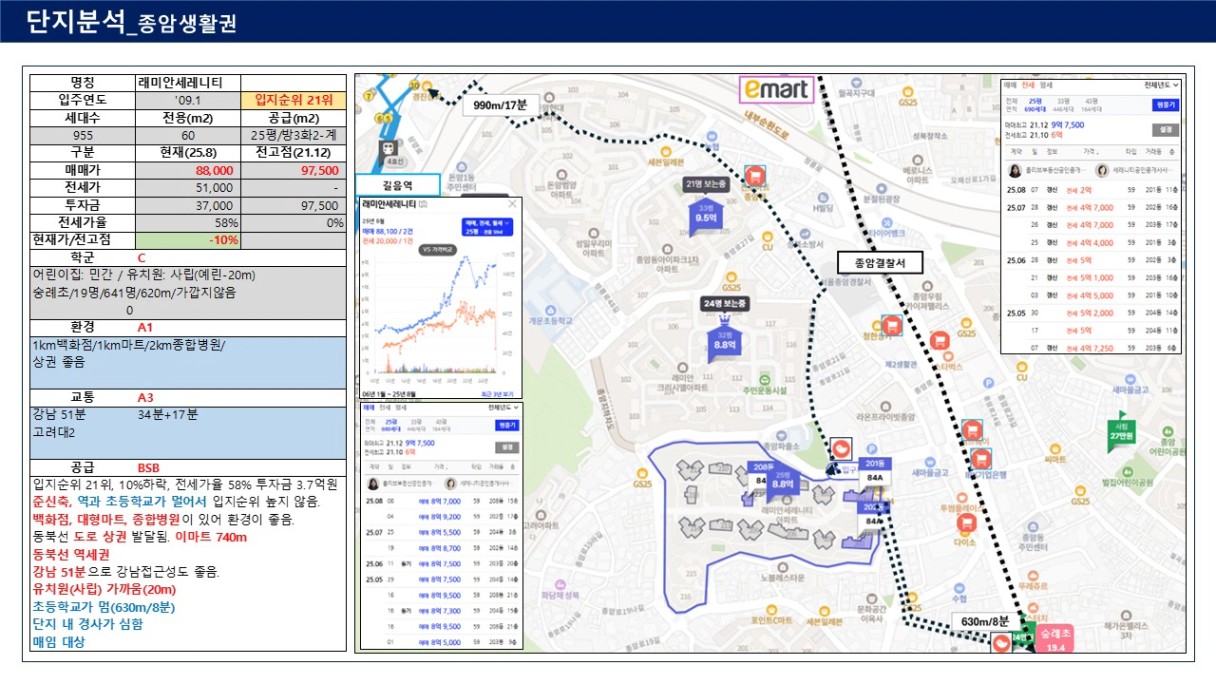
Task: Click the blue 평듣기 button in the 전세 transactions panel
Action: click(x=1166, y=104)
